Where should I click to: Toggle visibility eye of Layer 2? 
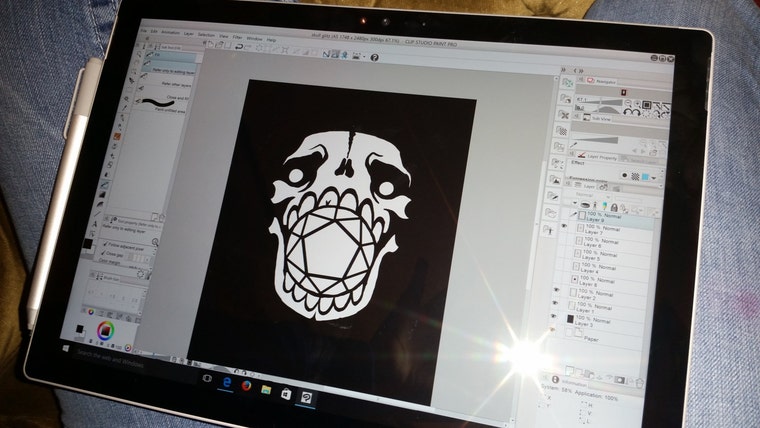pyautogui.click(x=556, y=290)
